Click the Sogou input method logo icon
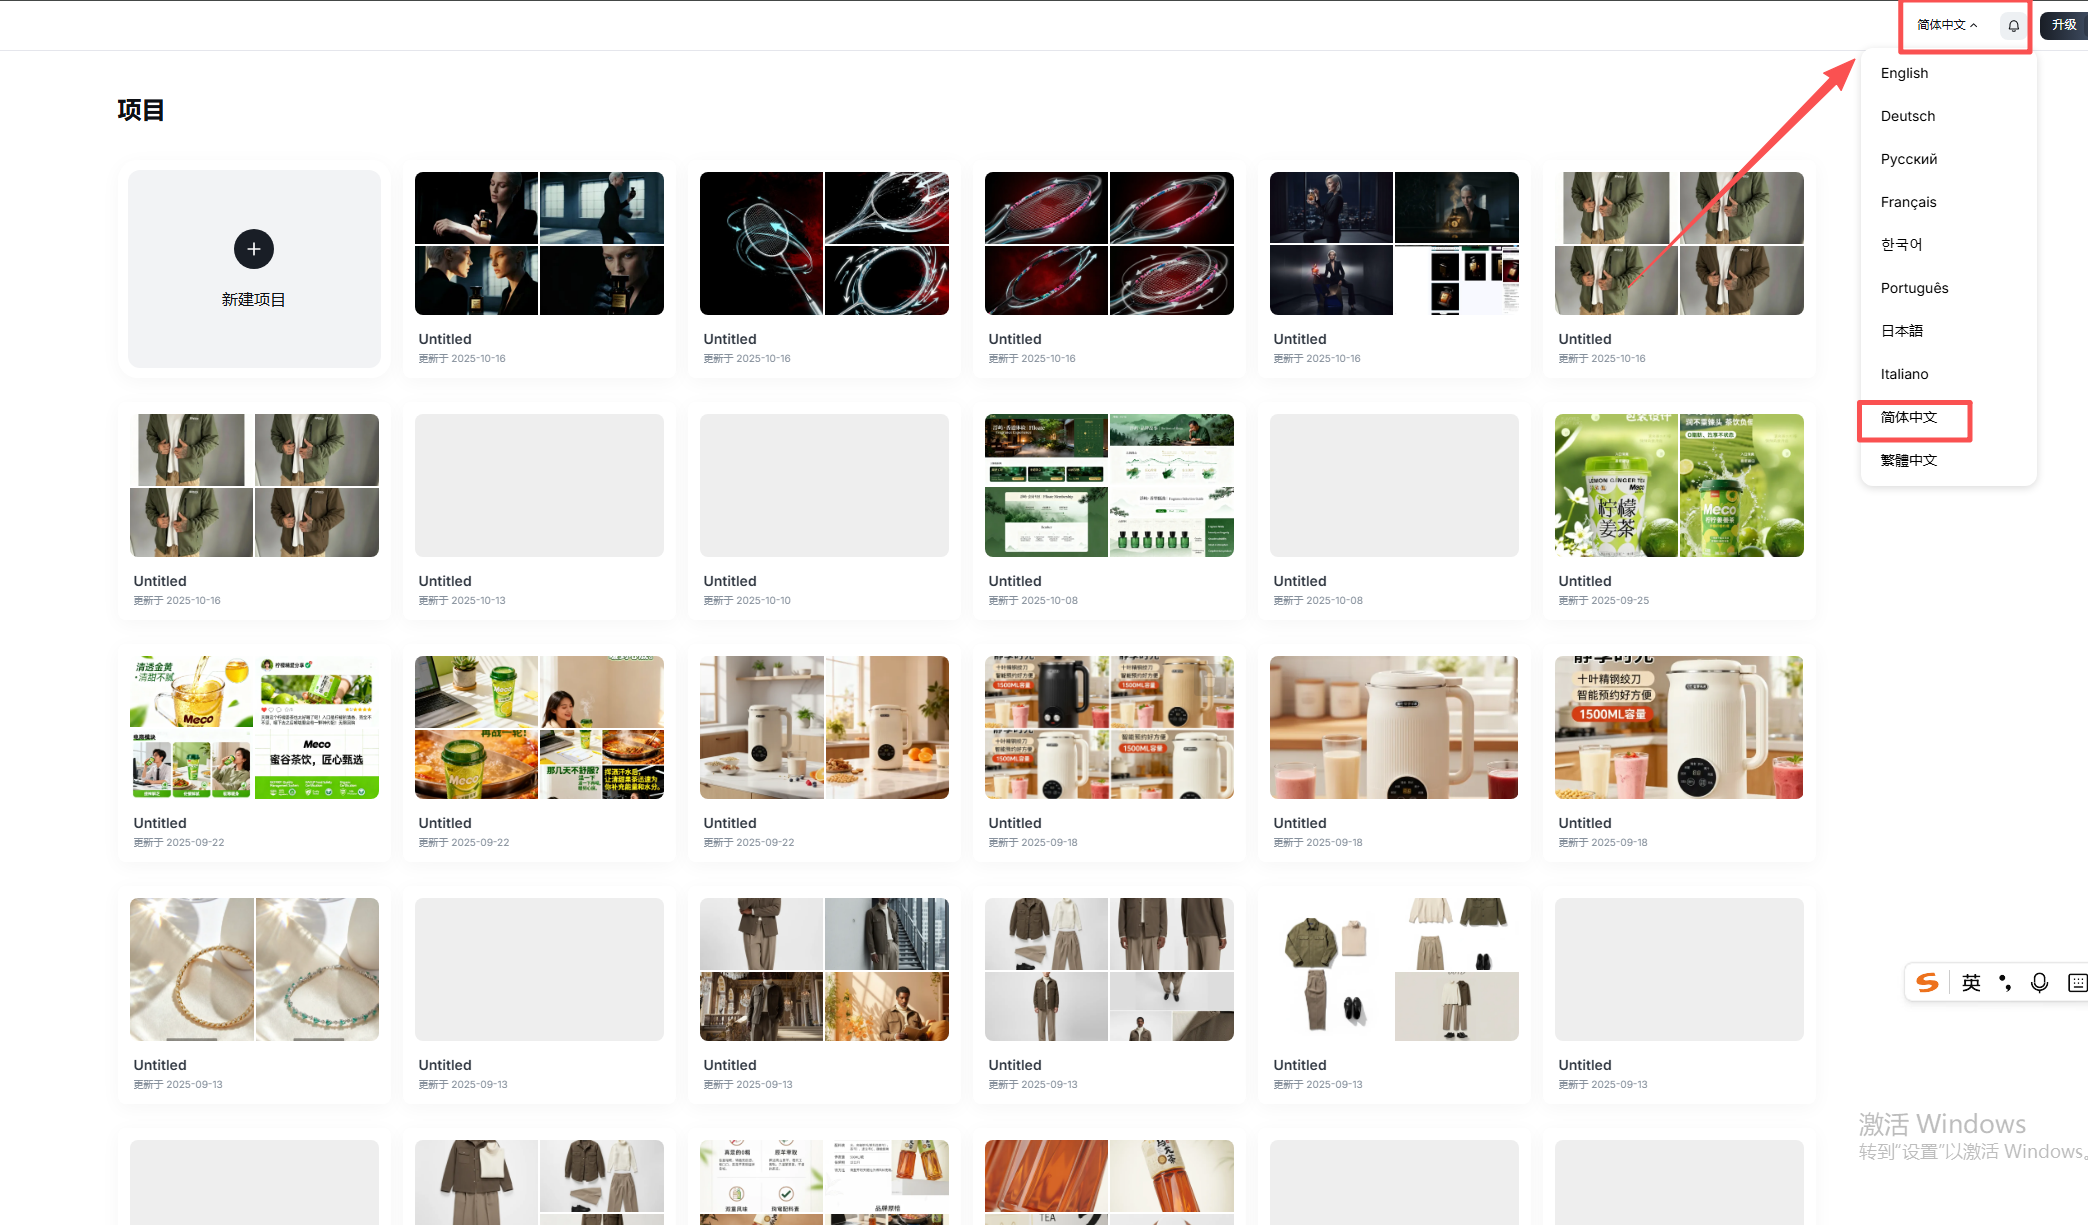The width and height of the screenshot is (2088, 1225). (x=1928, y=983)
